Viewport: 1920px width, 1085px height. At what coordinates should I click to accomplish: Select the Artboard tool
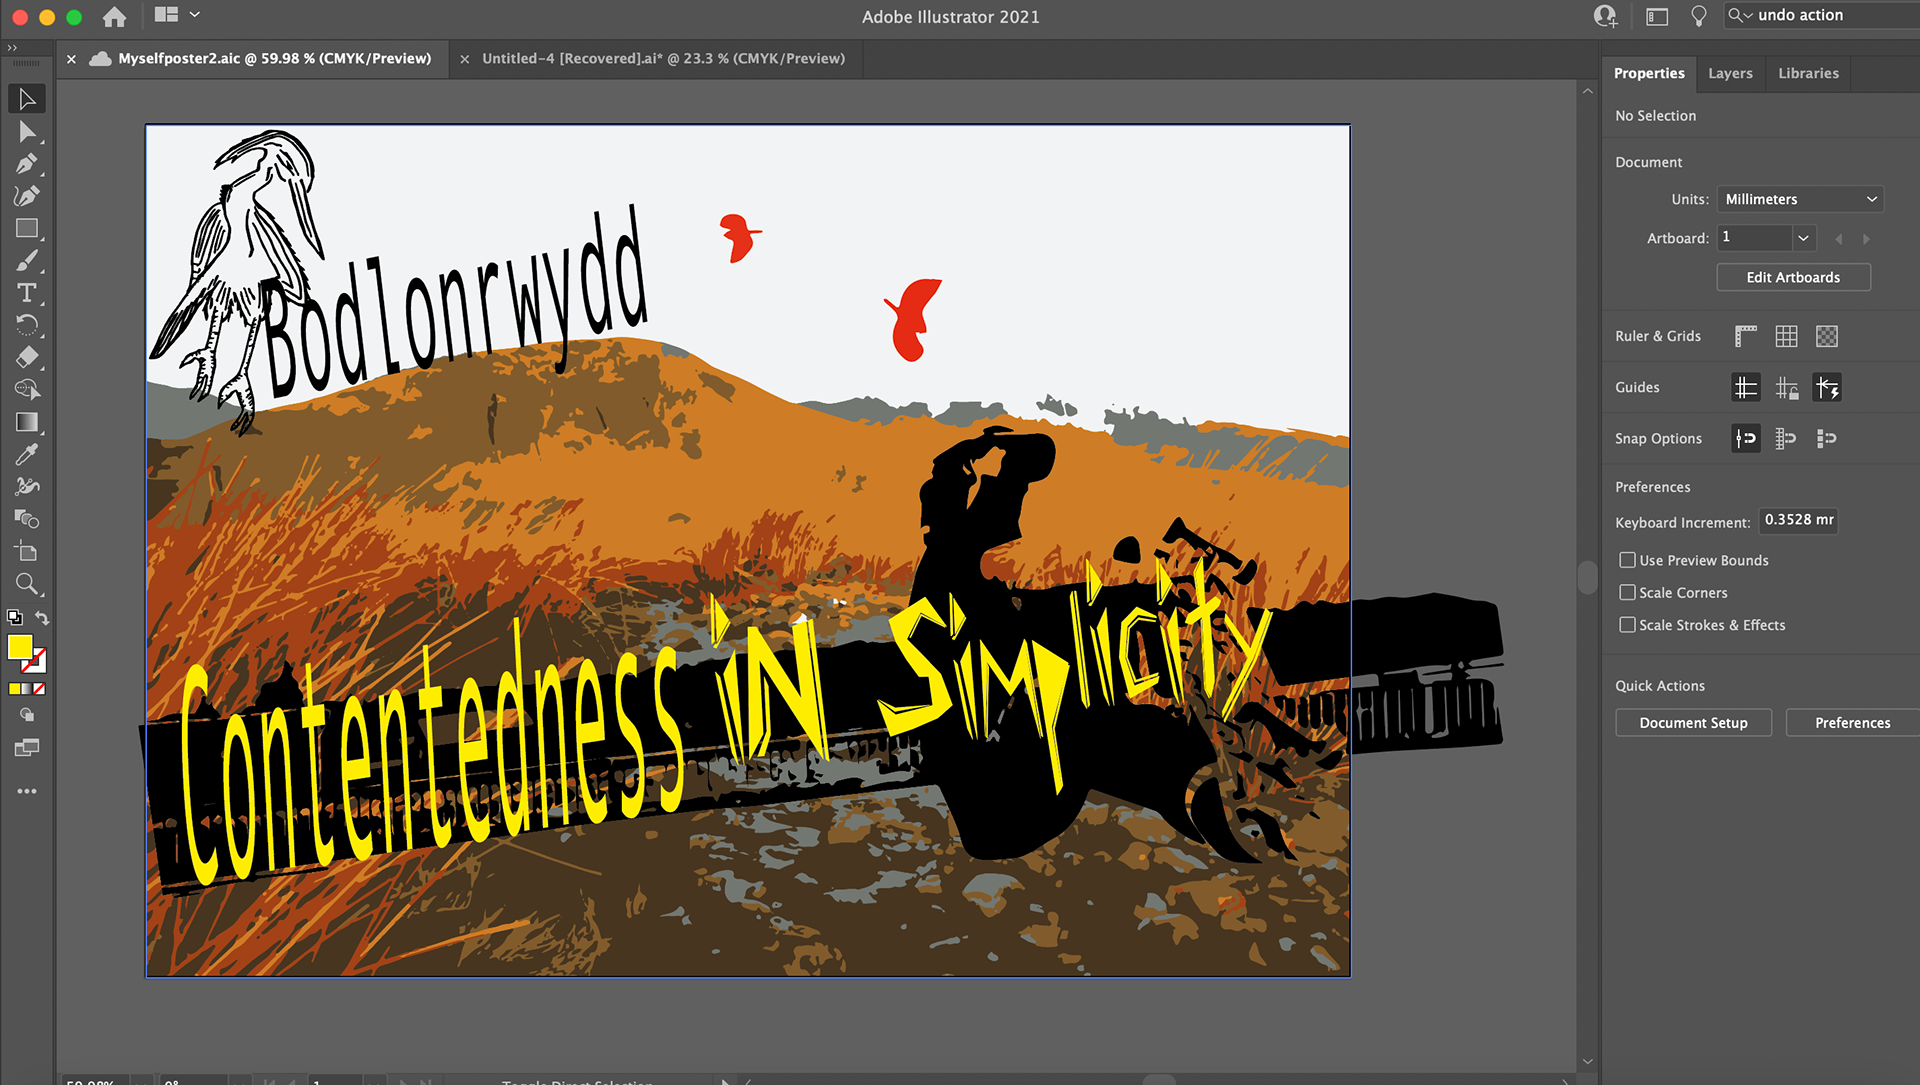27,551
